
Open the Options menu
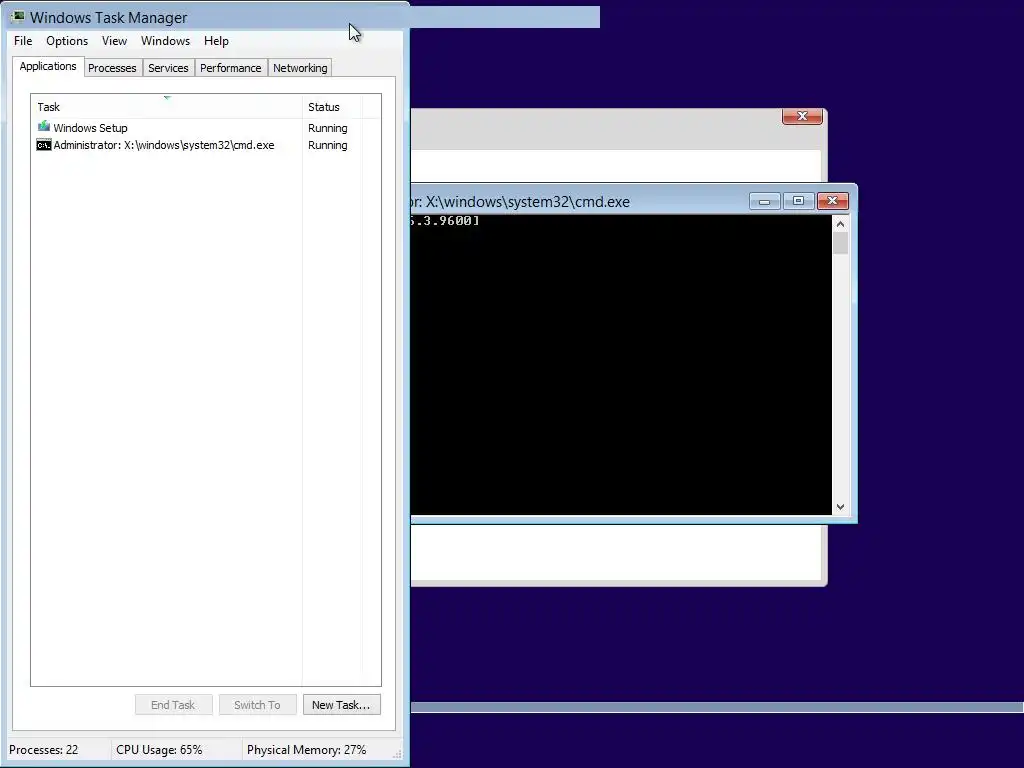pos(67,40)
